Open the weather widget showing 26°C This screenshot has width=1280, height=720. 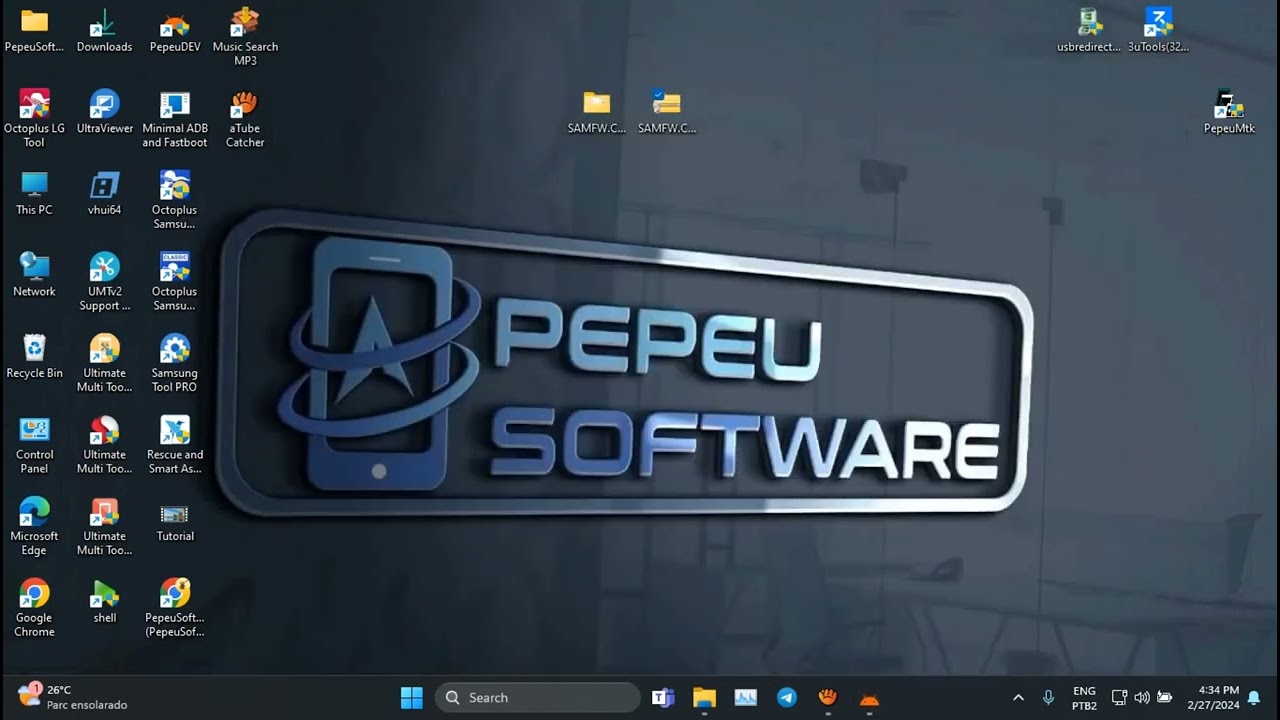pyautogui.click(x=70, y=697)
